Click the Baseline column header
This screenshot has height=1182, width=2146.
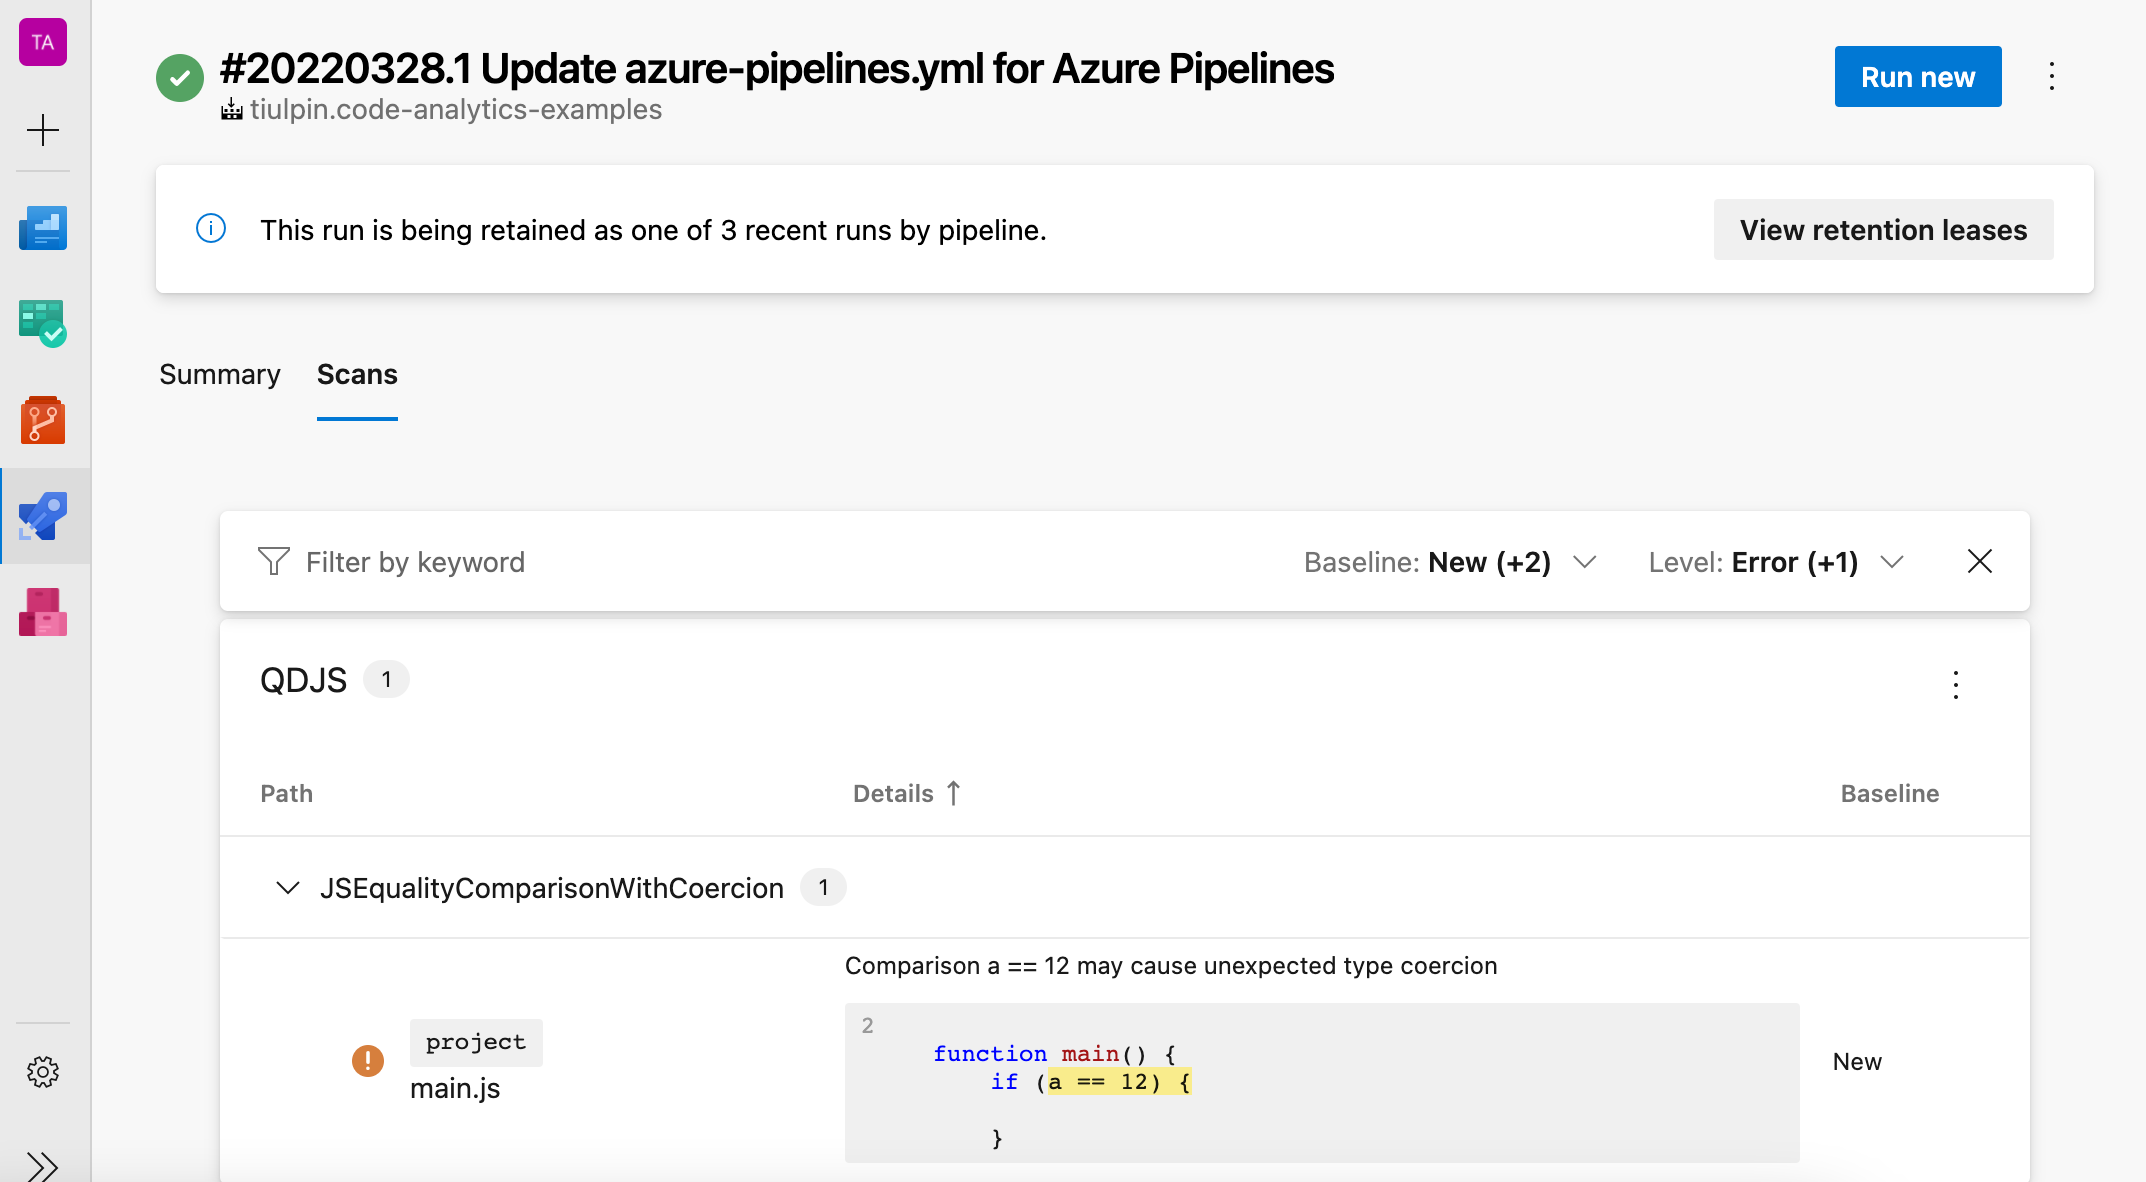click(1889, 793)
